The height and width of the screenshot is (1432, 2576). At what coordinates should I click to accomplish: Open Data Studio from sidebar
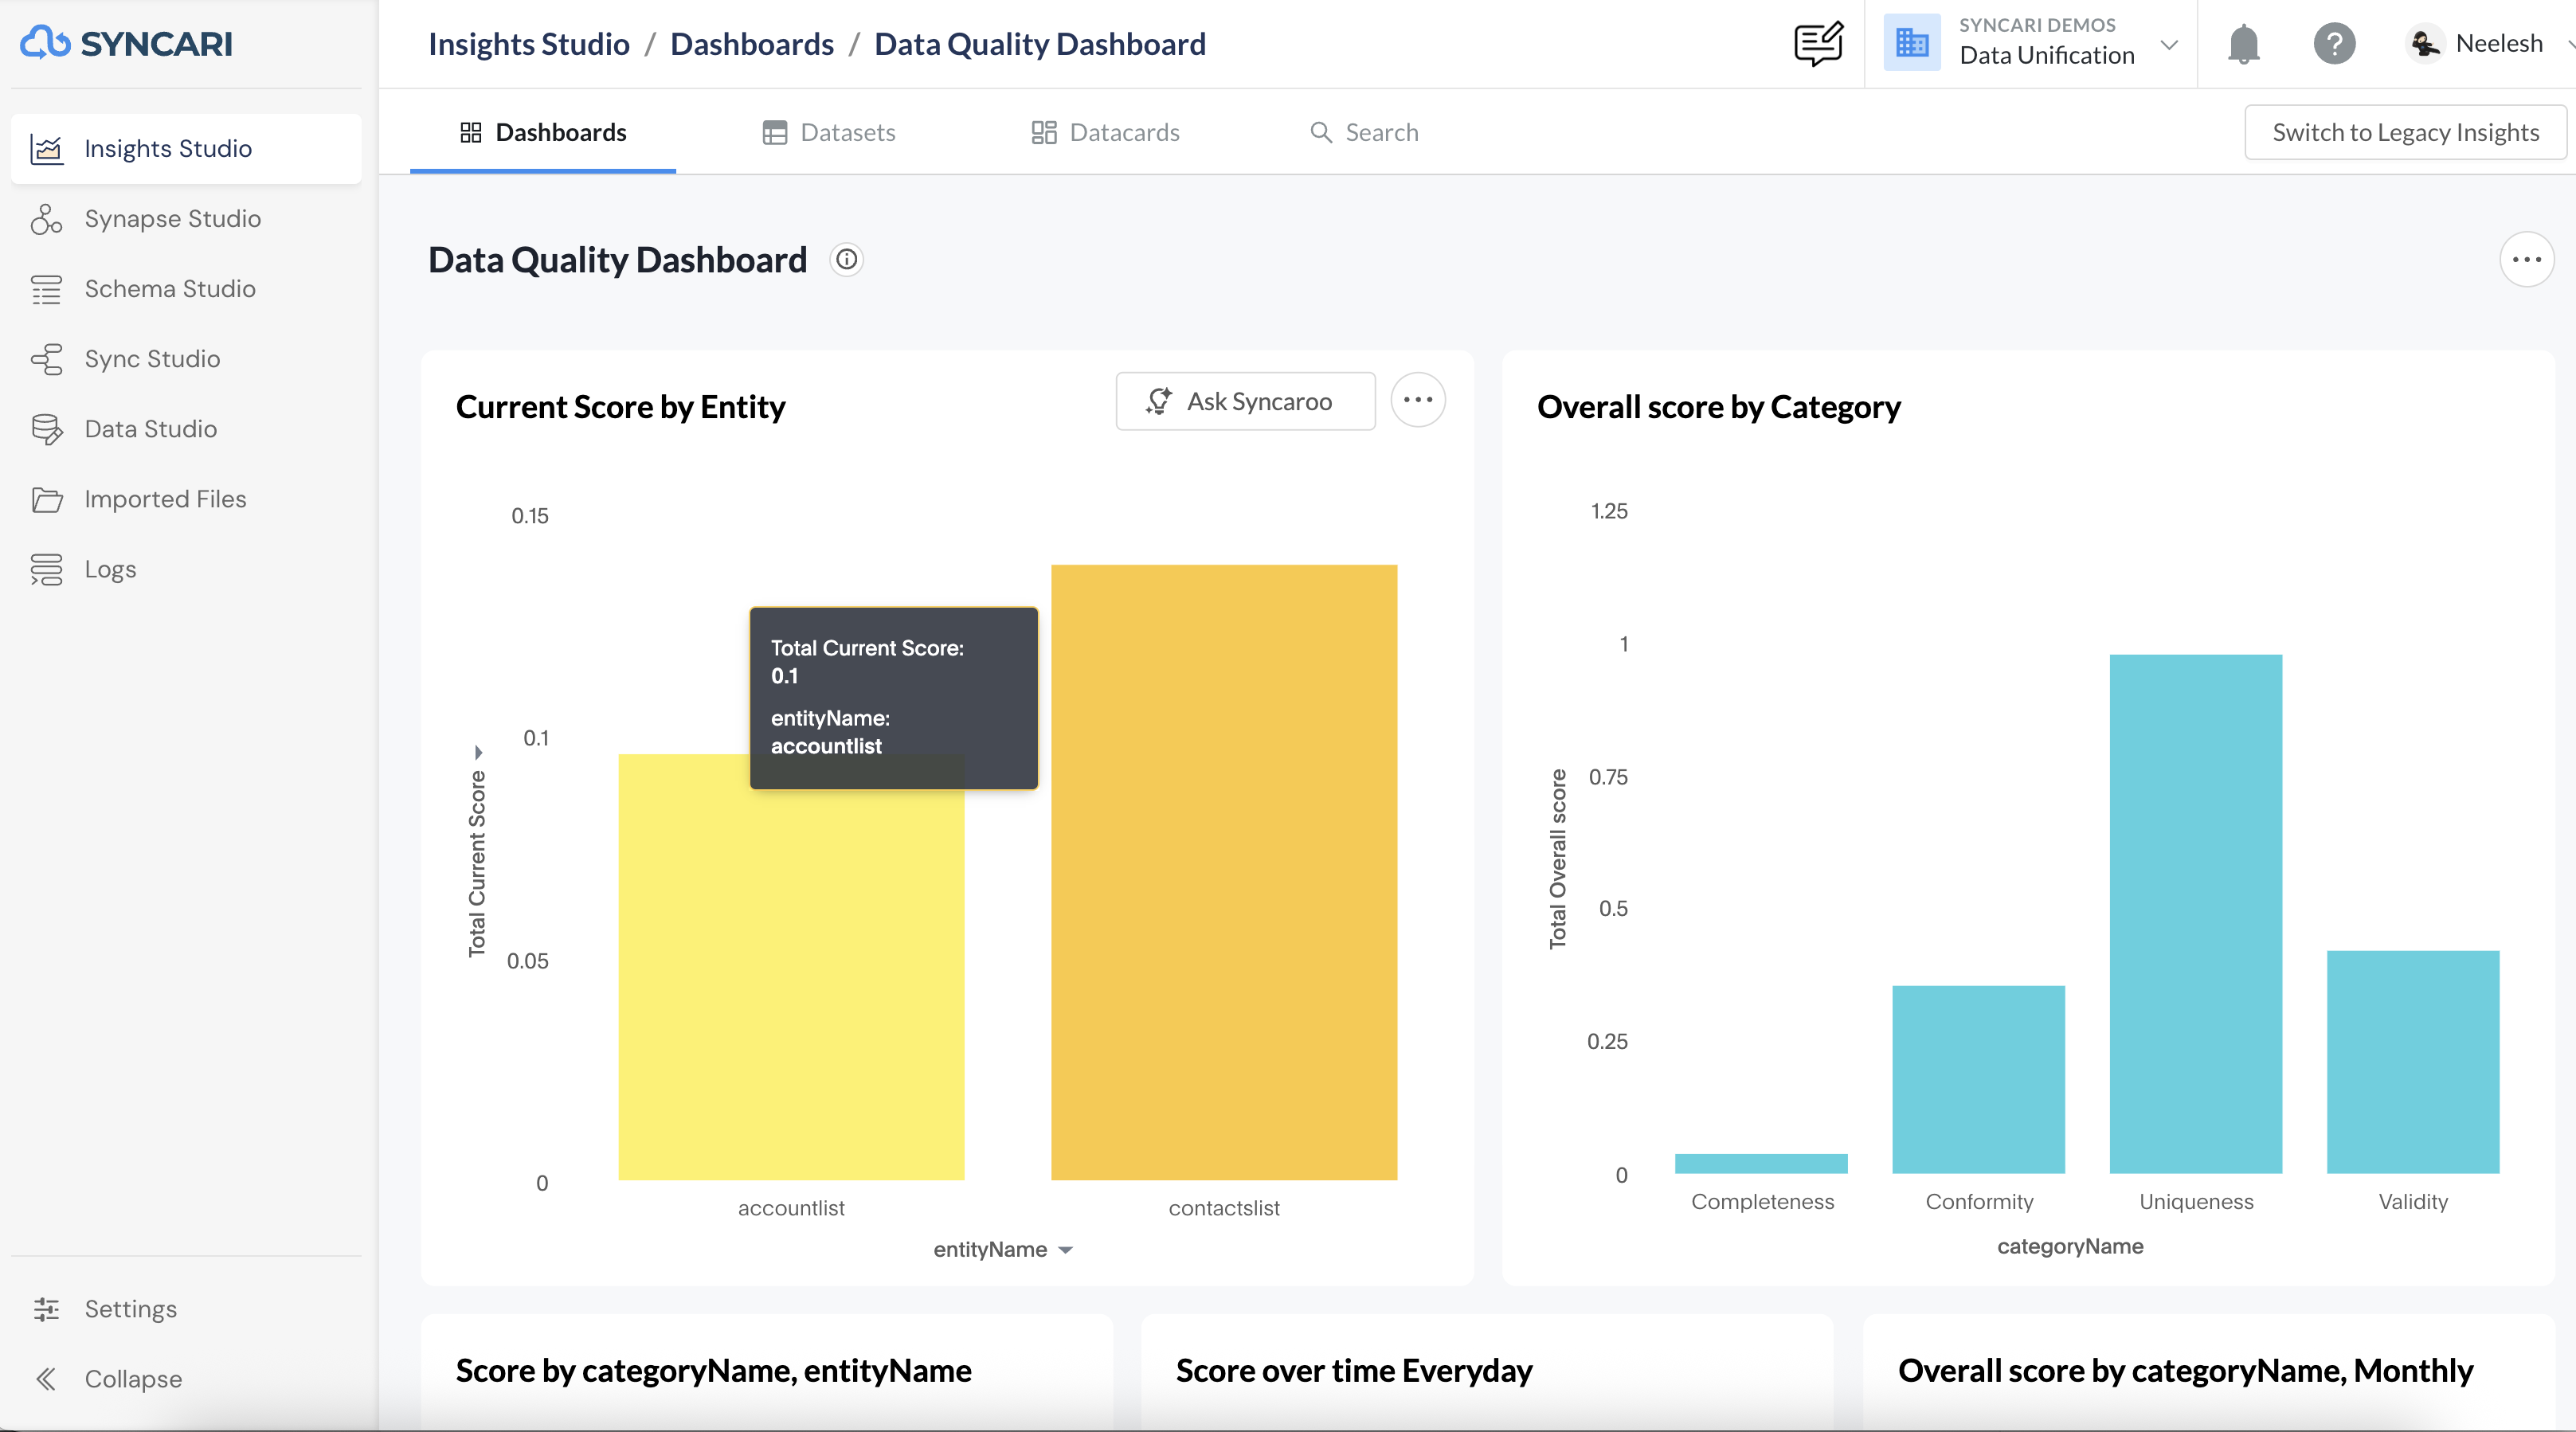pyautogui.click(x=186, y=429)
